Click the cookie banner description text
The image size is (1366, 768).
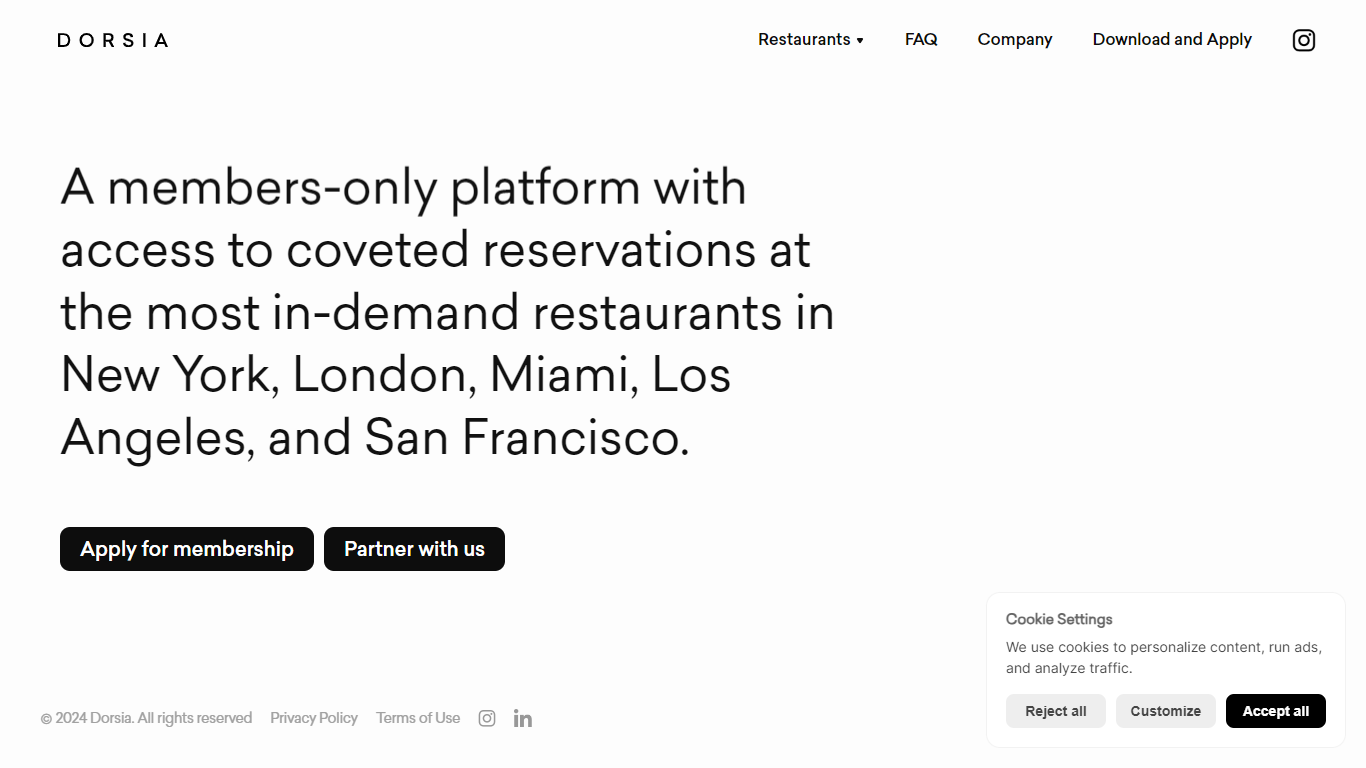point(1164,658)
